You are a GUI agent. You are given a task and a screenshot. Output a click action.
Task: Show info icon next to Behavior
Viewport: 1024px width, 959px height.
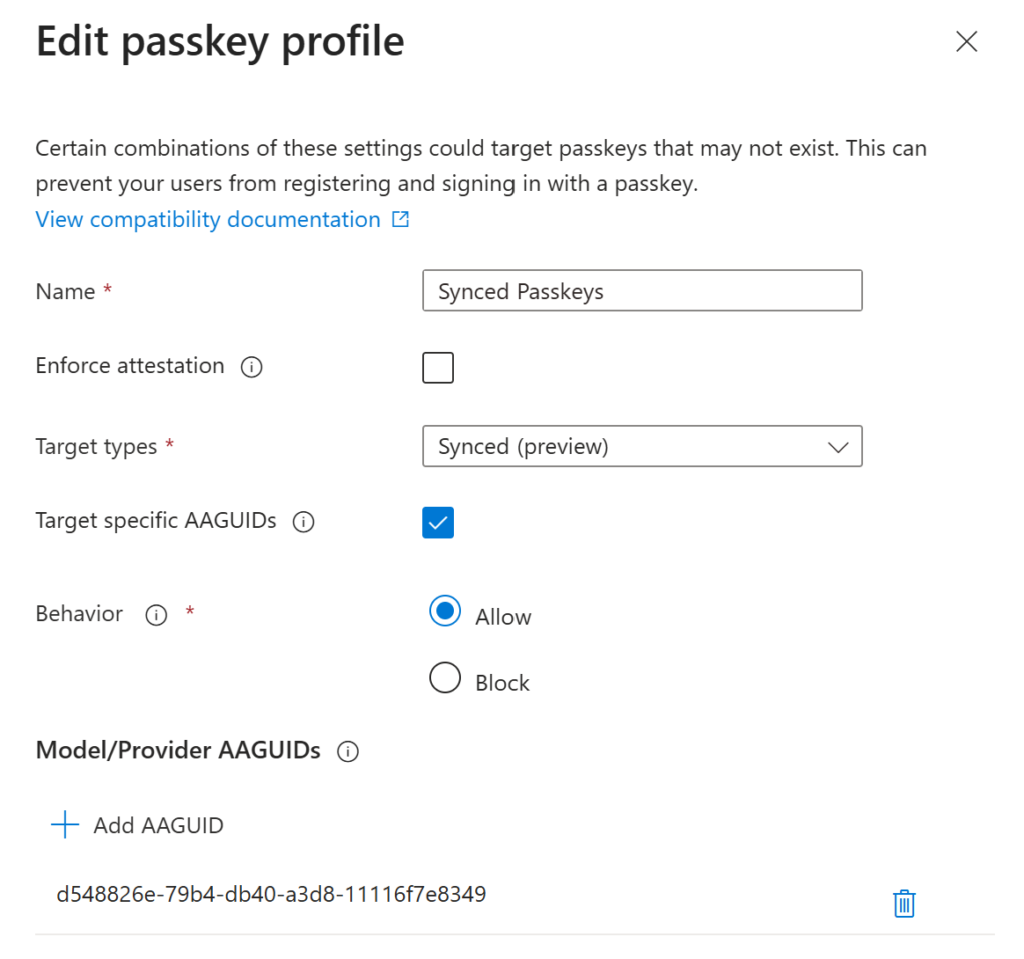coord(156,615)
